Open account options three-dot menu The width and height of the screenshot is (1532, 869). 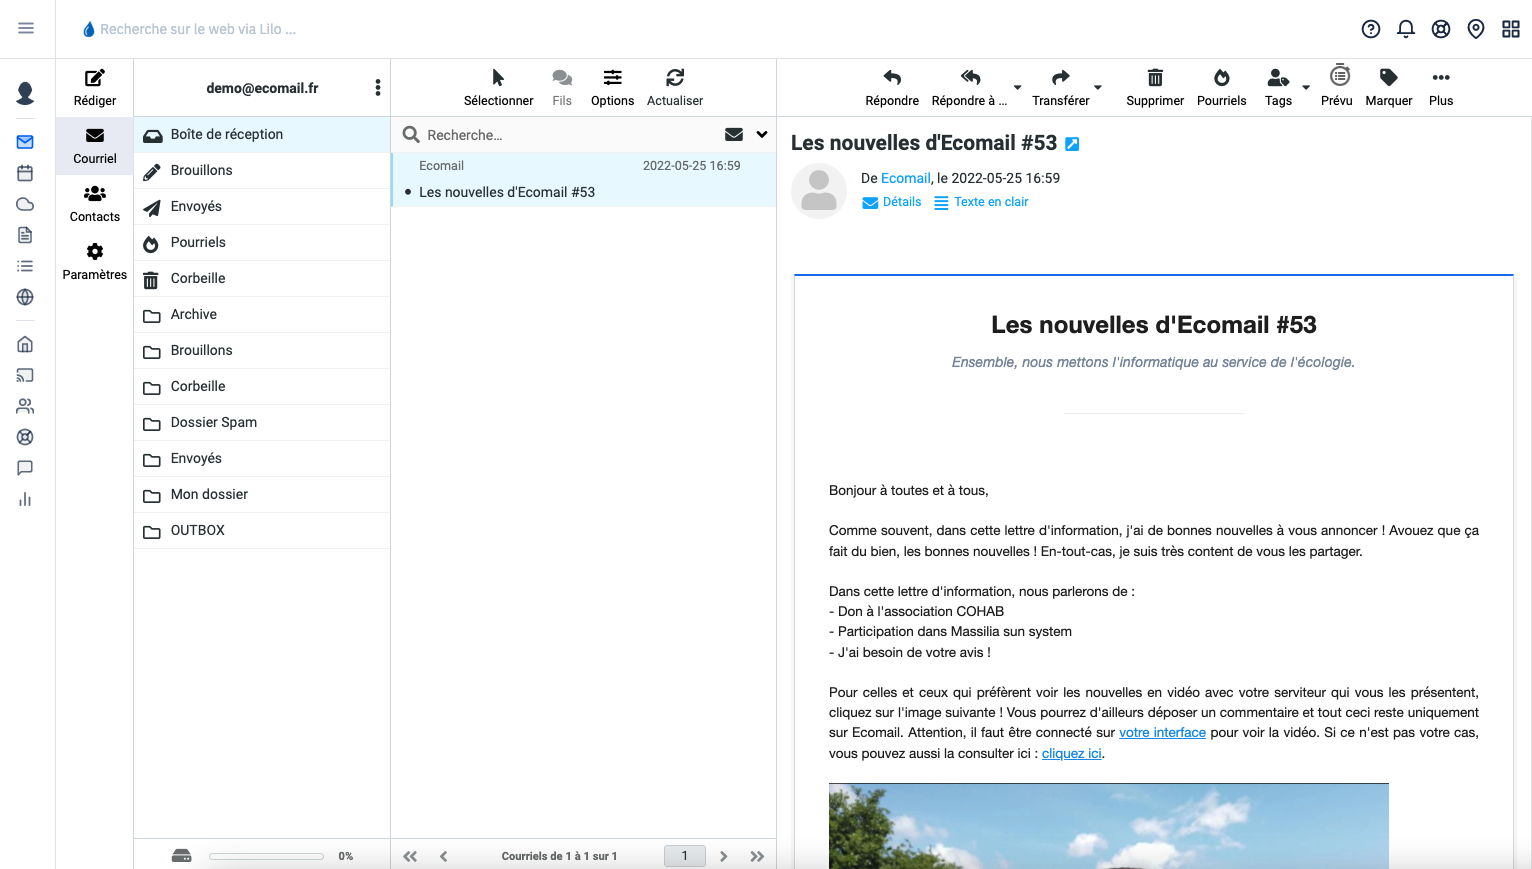pos(378,88)
